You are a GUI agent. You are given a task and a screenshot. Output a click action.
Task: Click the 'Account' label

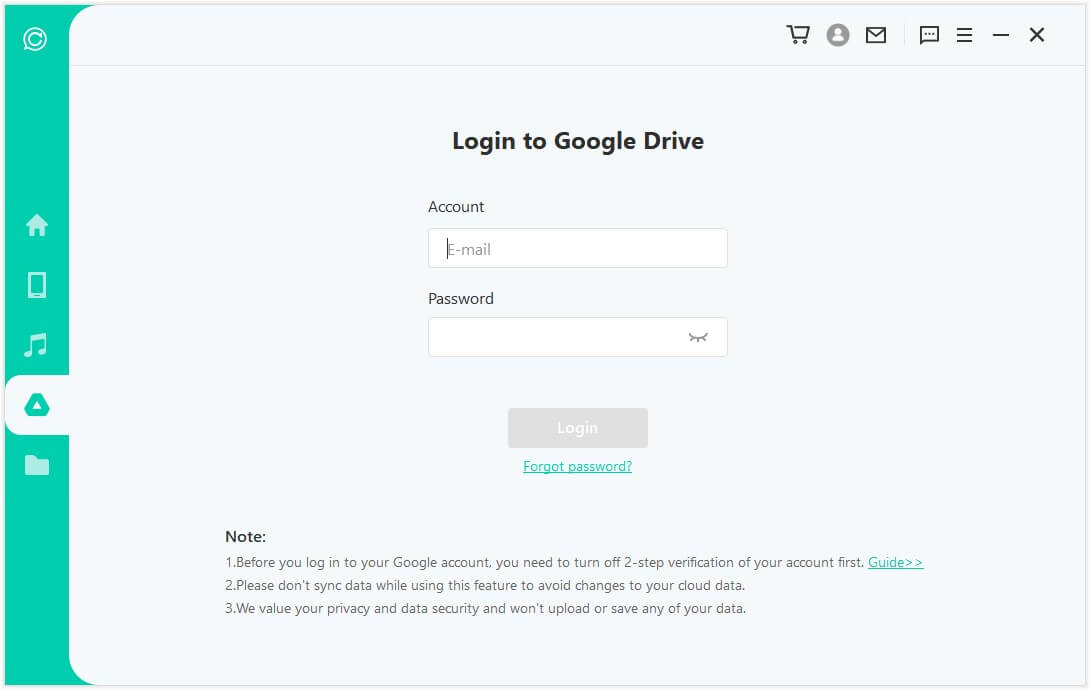[x=456, y=207]
